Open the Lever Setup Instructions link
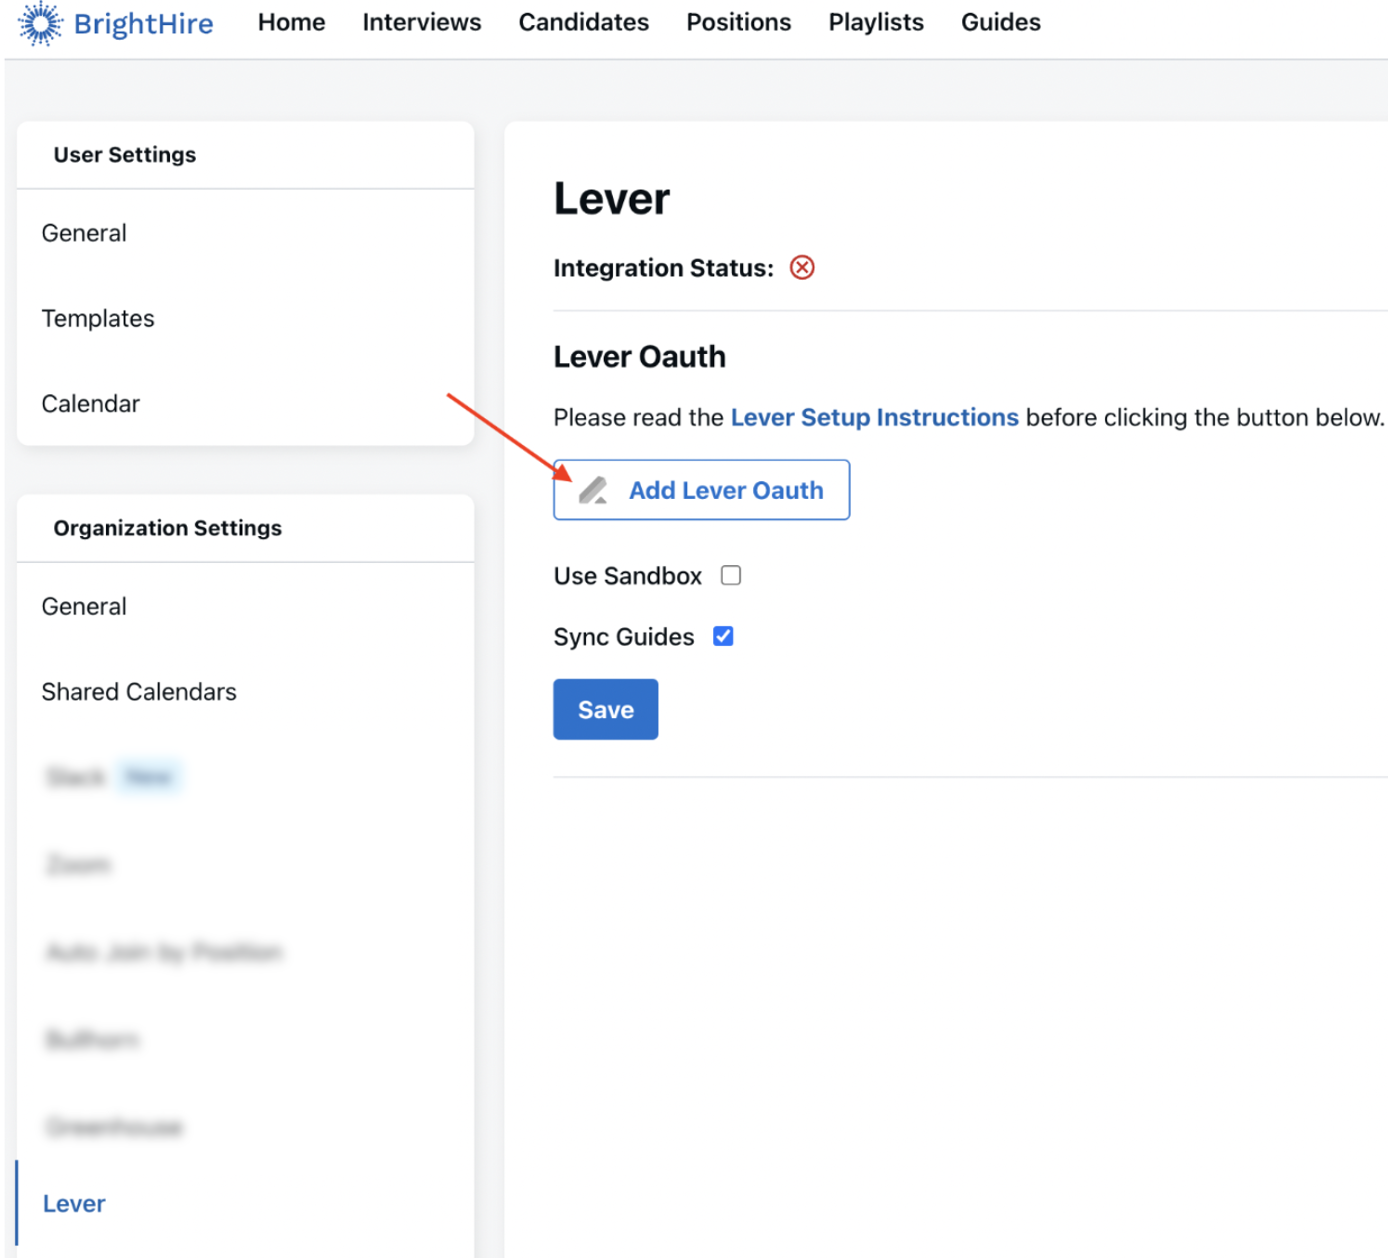This screenshot has width=1388, height=1258. (874, 417)
